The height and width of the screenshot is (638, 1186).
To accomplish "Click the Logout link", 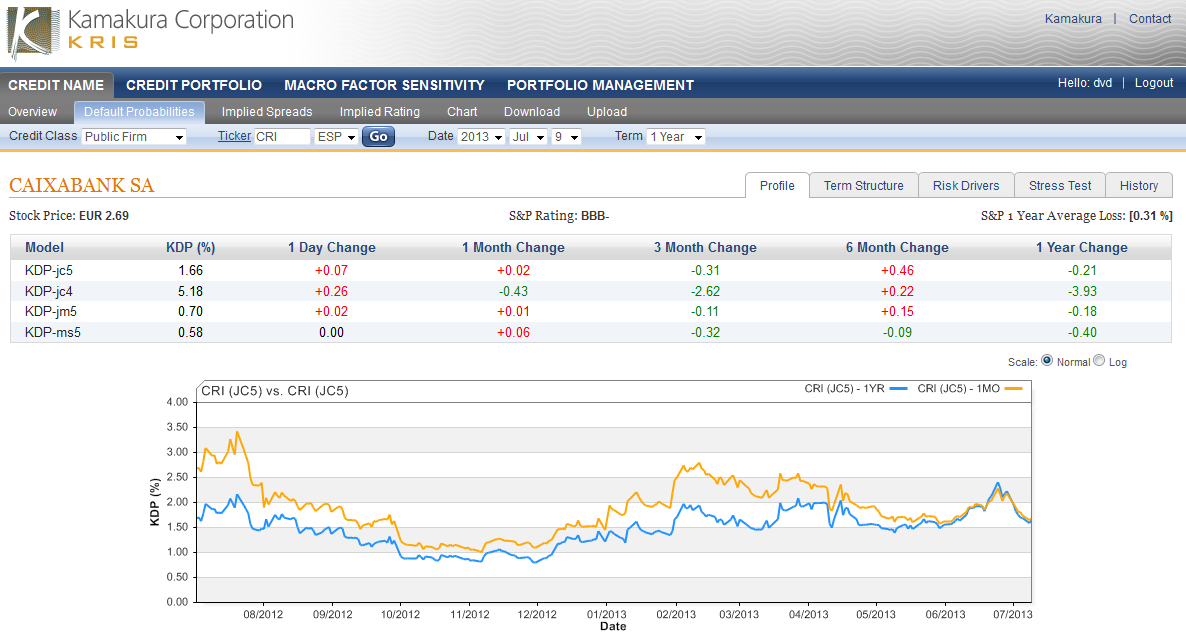I will (x=1153, y=82).
